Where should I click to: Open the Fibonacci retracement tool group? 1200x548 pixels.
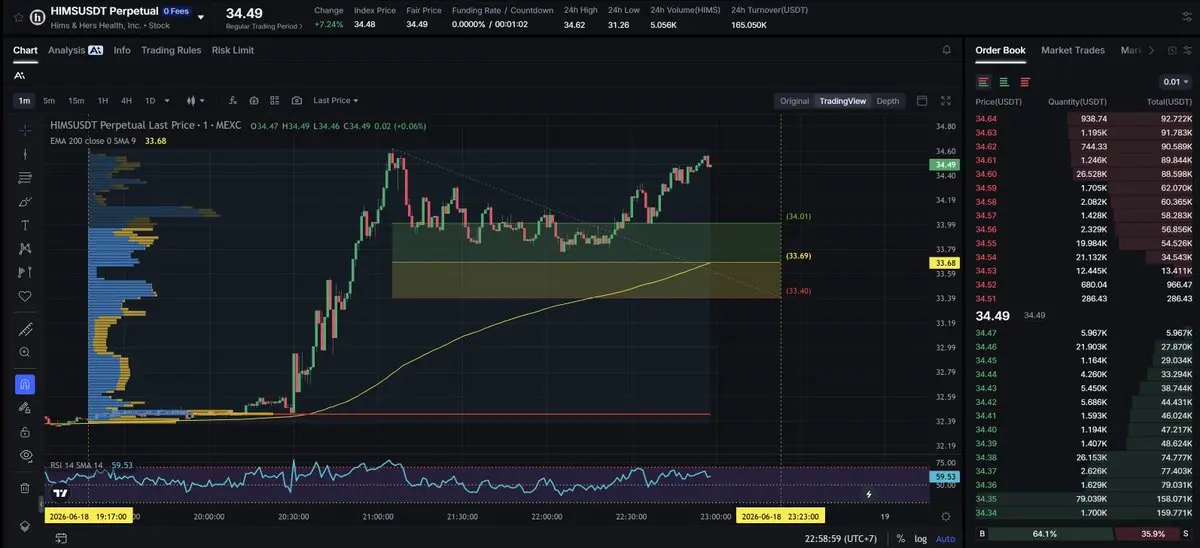(x=25, y=178)
